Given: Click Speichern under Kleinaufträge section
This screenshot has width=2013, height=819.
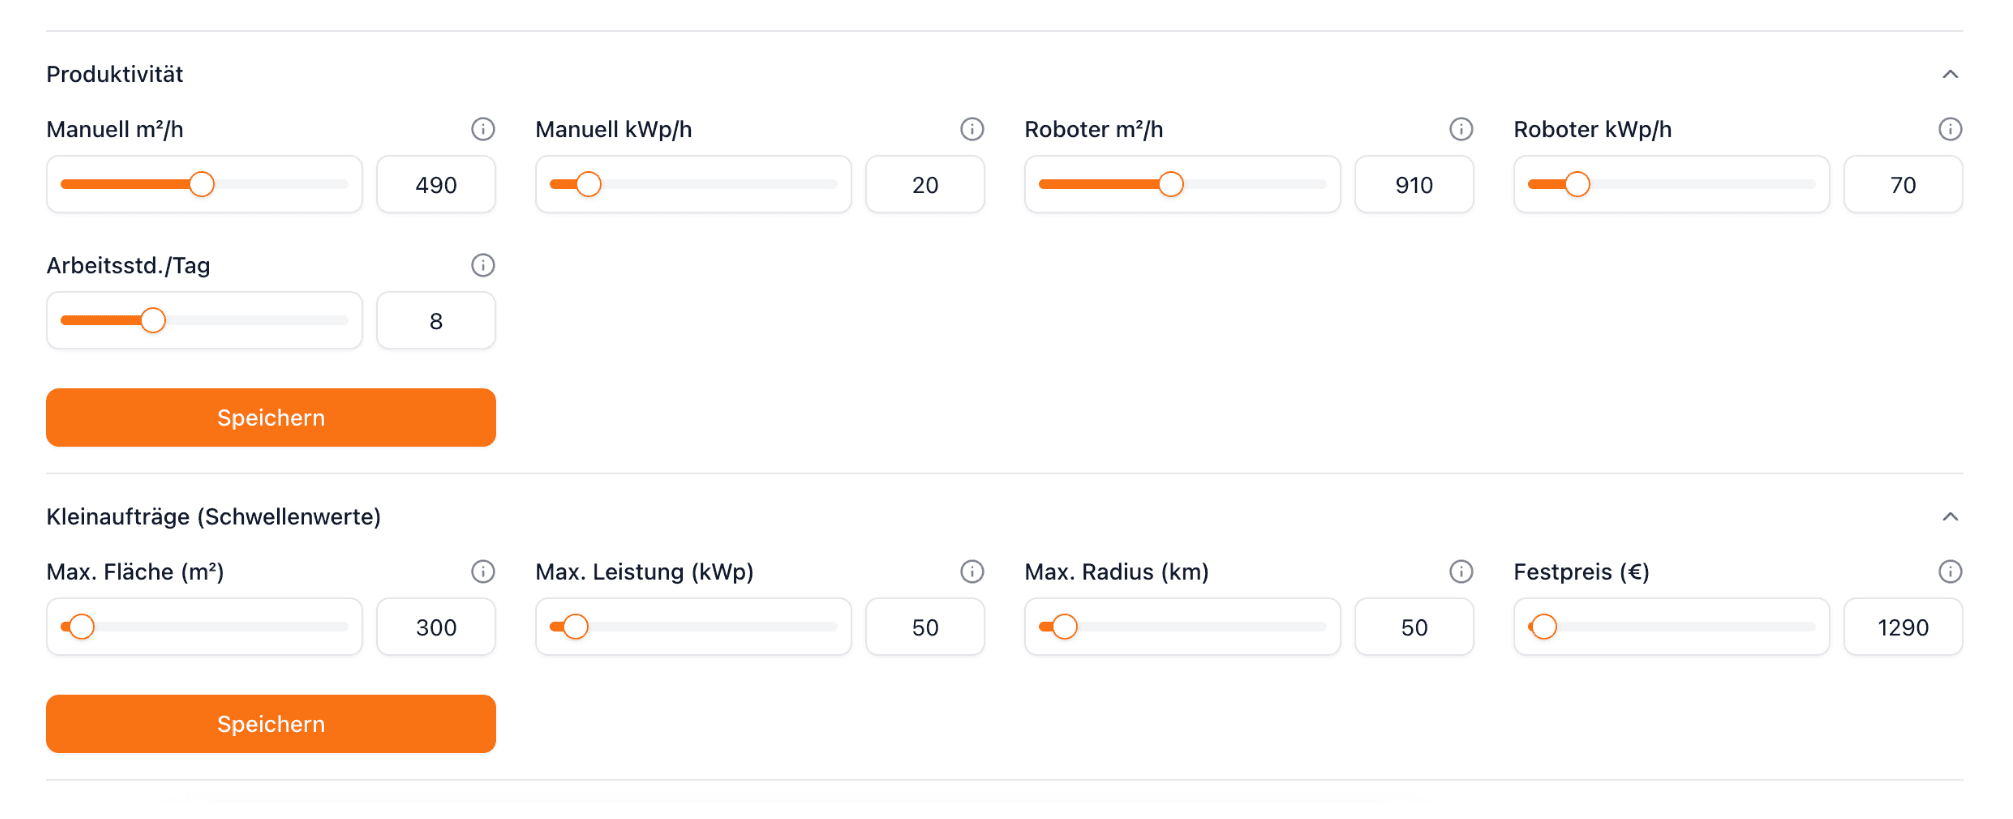Looking at the screenshot, I should 271,724.
